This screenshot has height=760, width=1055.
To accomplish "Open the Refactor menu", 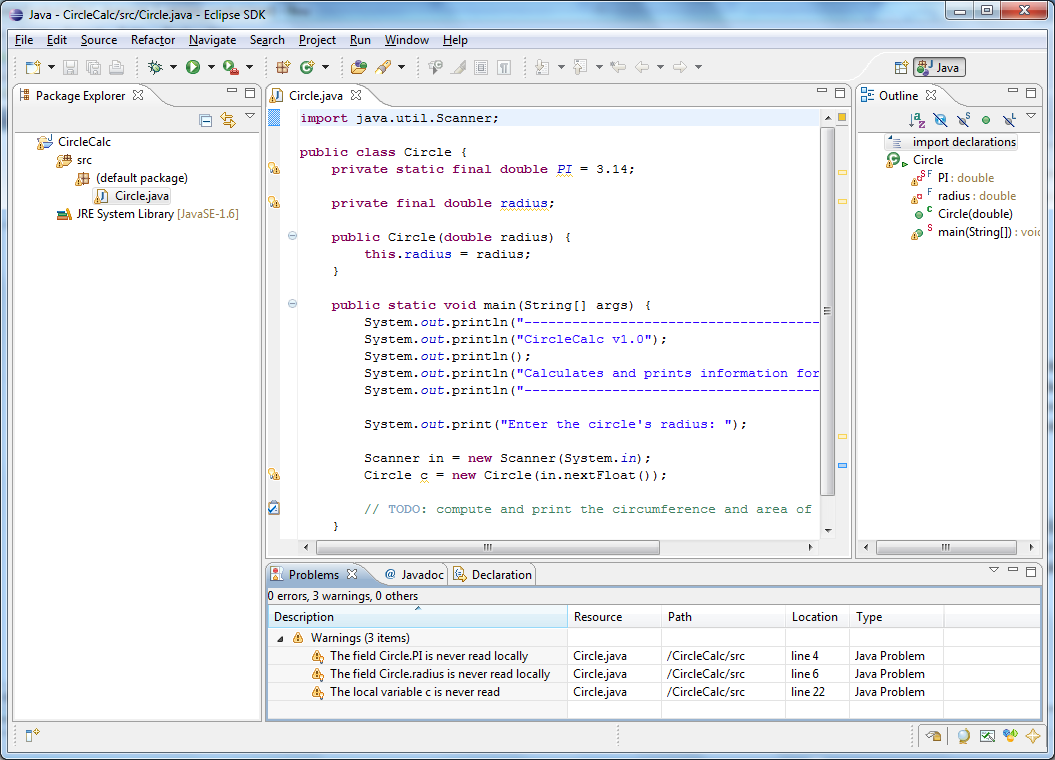I will coord(153,40).
